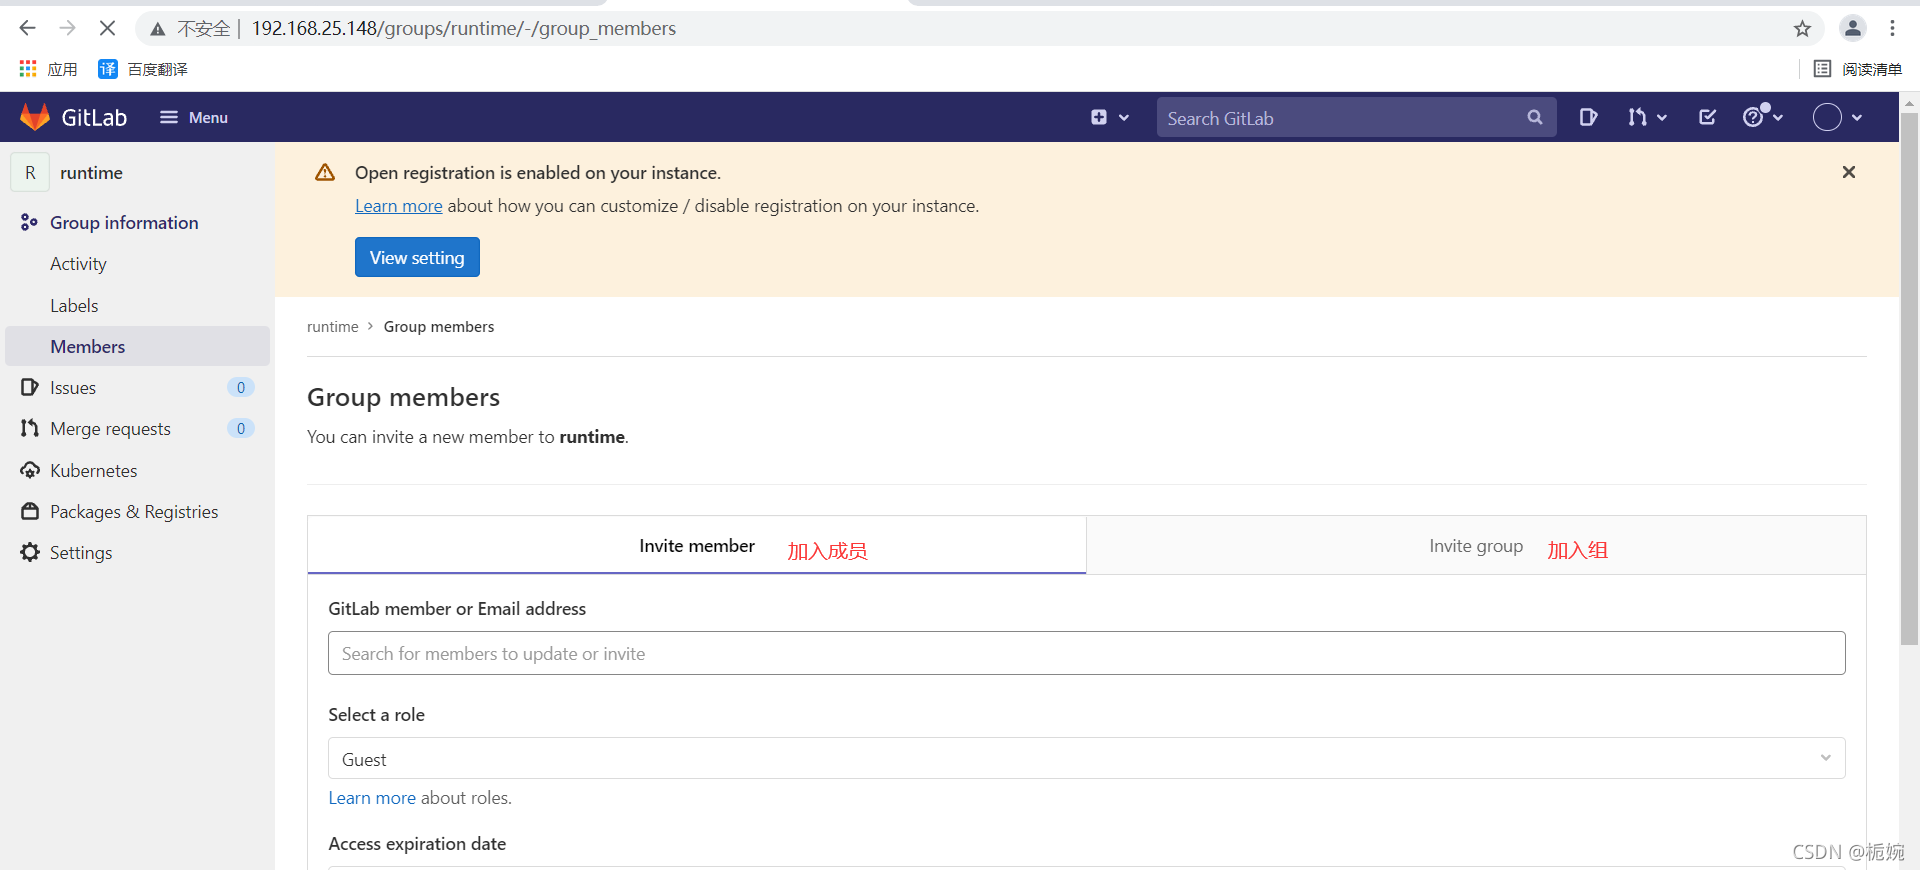The image size is (1920, 870).
Task: Open the Issues icon in top navbar
Action: (x=1588, y=117)
